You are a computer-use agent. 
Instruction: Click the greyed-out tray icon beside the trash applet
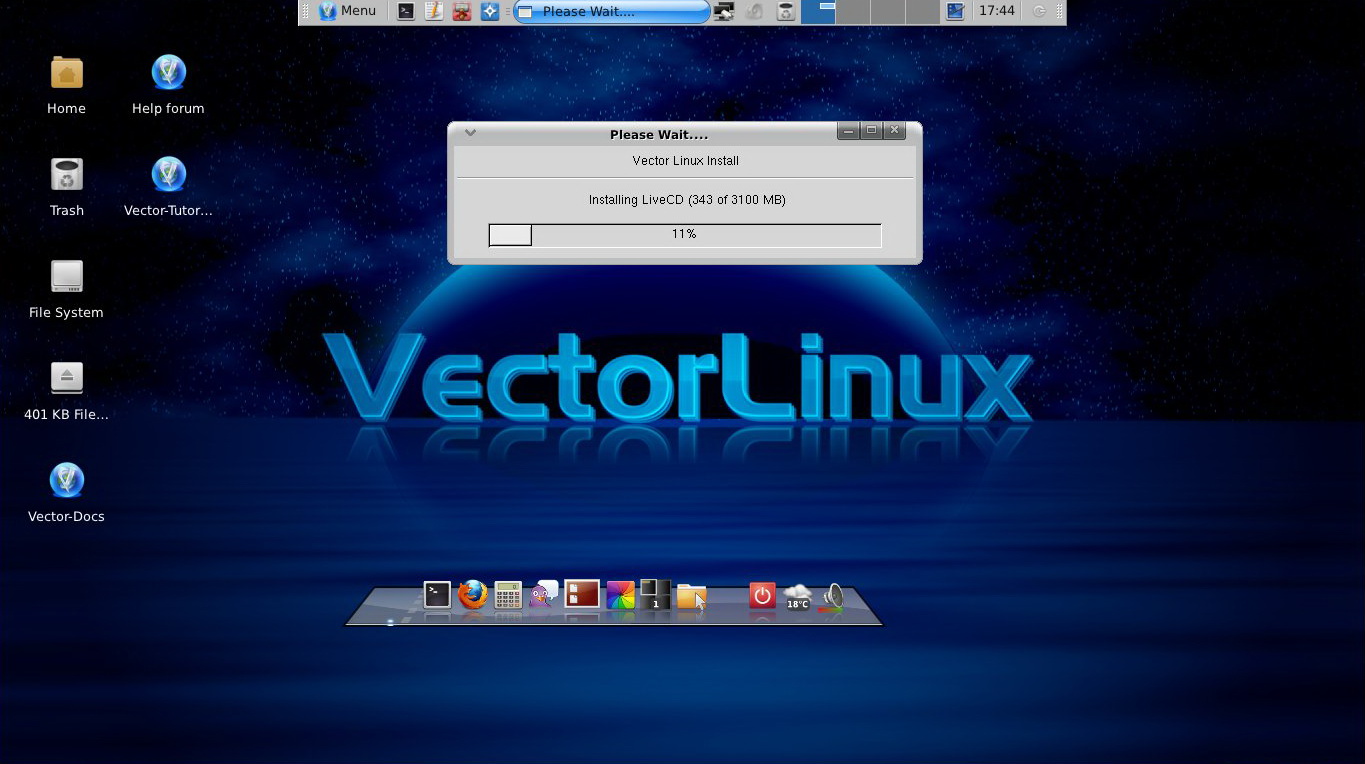point(755,11)
